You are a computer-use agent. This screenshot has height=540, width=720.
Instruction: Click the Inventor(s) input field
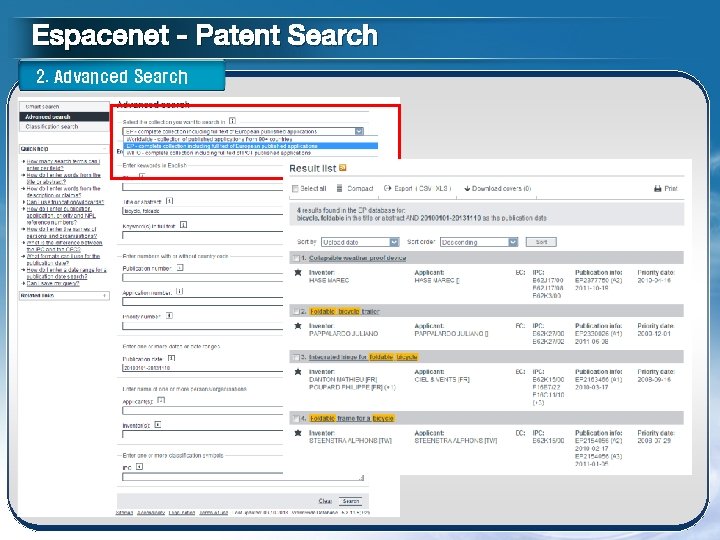pyautogui.click(x=202, y=434)
